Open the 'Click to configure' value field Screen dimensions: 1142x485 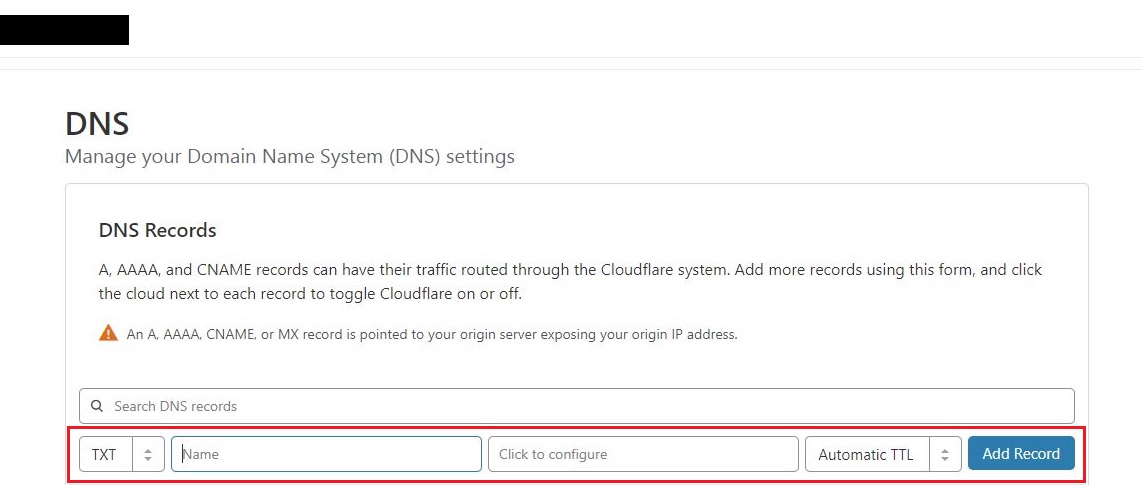coord(643,454)
